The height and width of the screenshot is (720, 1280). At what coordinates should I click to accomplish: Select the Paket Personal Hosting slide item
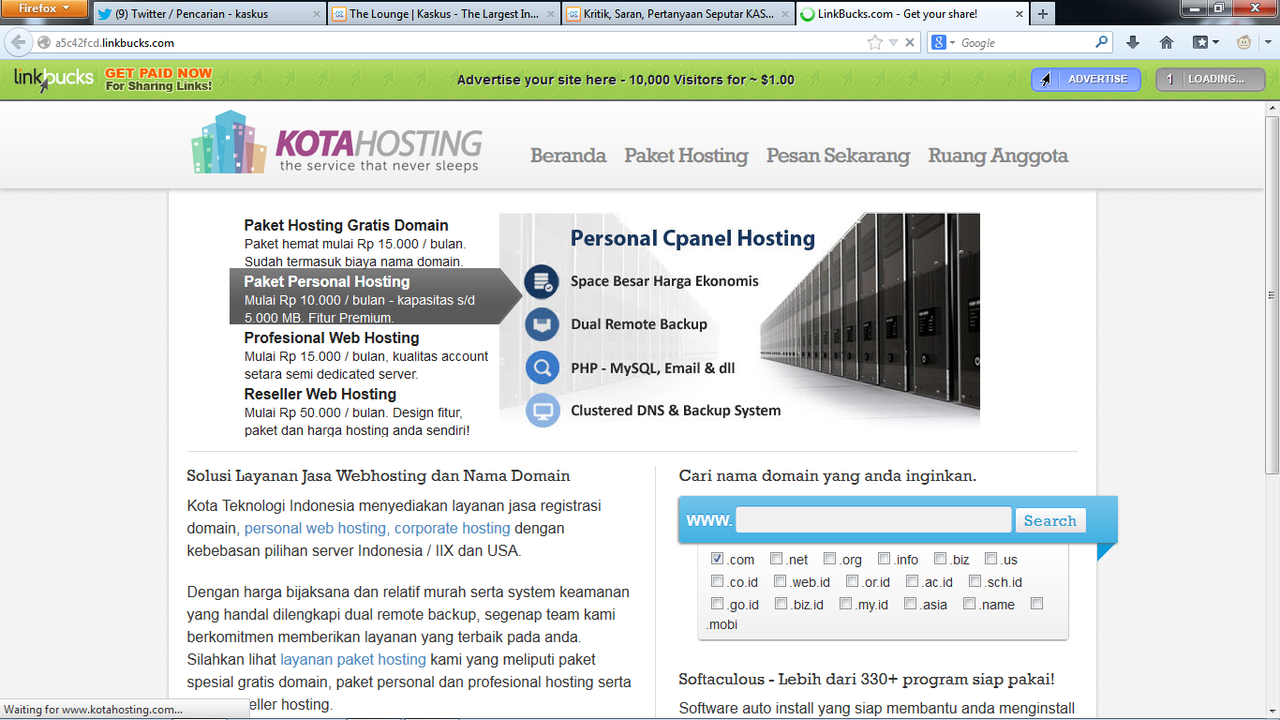pos(375,297)
